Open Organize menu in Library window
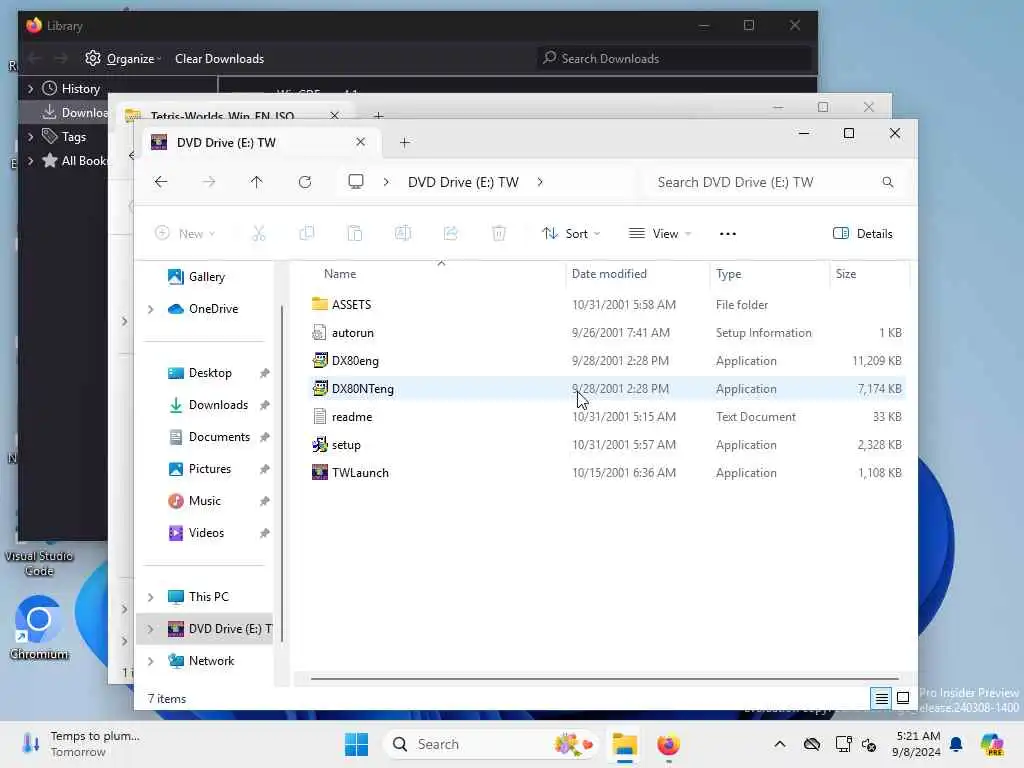1024x768 pixels. click(123, 59)
